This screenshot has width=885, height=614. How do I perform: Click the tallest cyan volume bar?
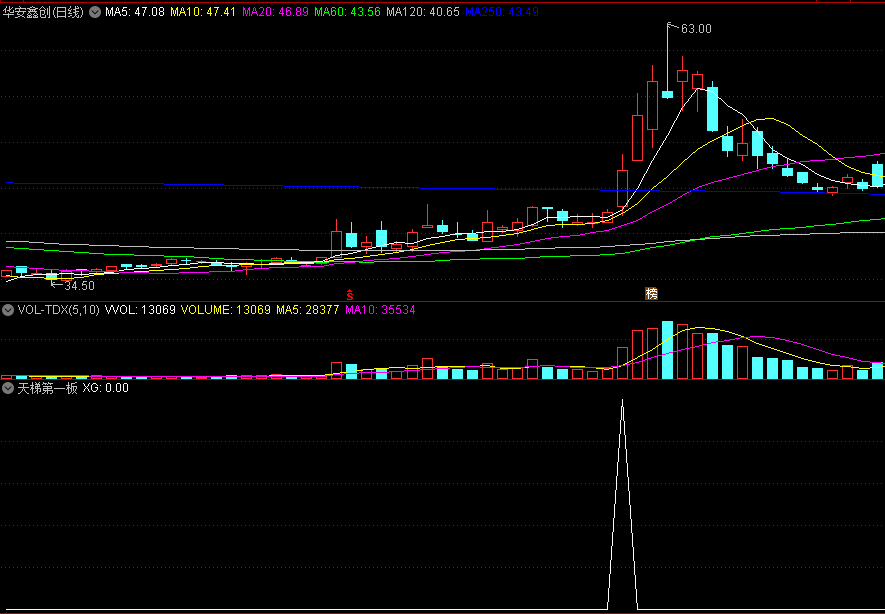pos(667,349)
